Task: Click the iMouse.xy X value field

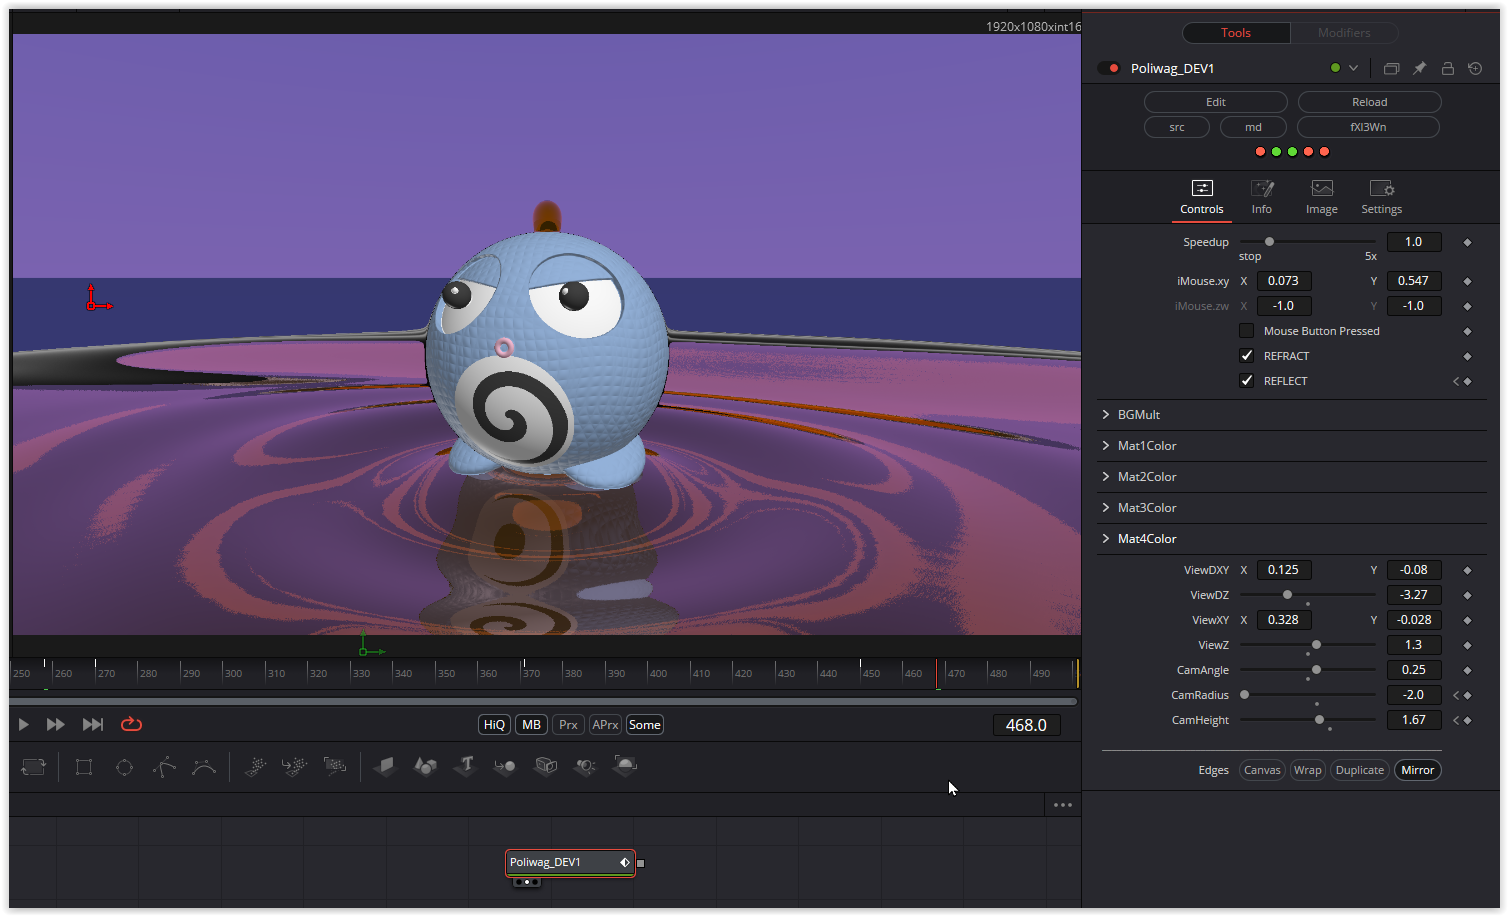Action: point(1284,281)
